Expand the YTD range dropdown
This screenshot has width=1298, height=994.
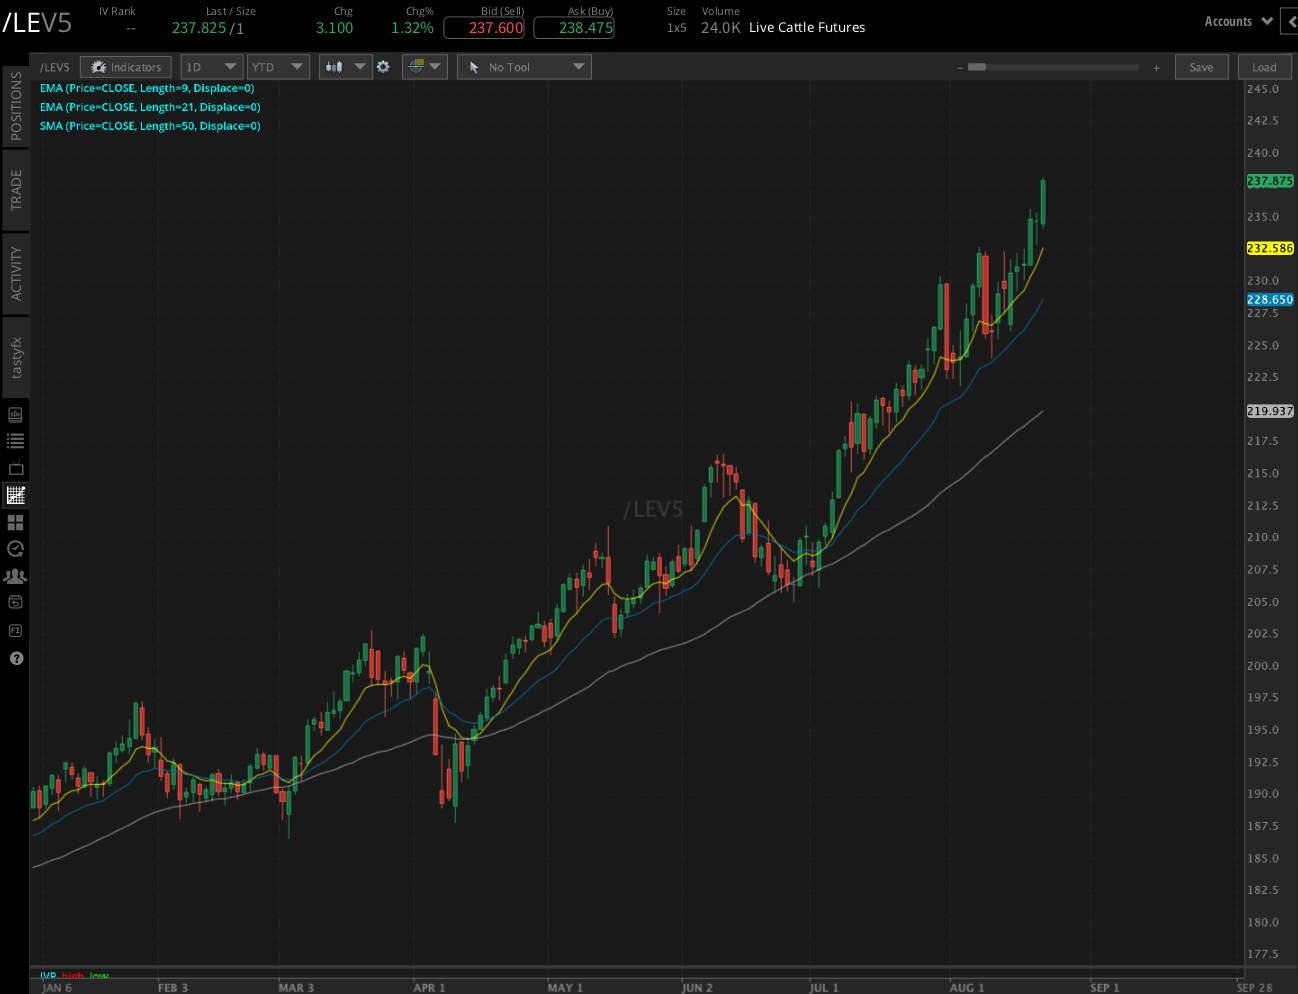click(x=278, y=66)
